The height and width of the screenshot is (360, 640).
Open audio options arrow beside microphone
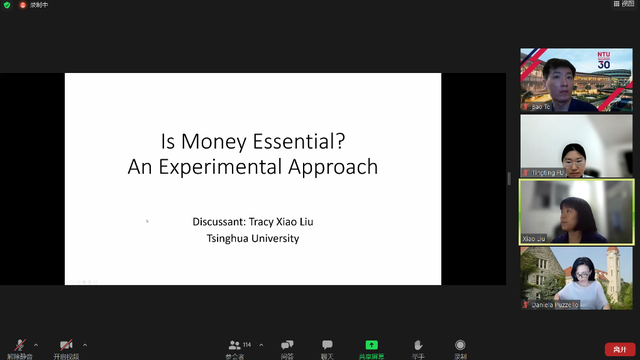[x=36, y=345]
